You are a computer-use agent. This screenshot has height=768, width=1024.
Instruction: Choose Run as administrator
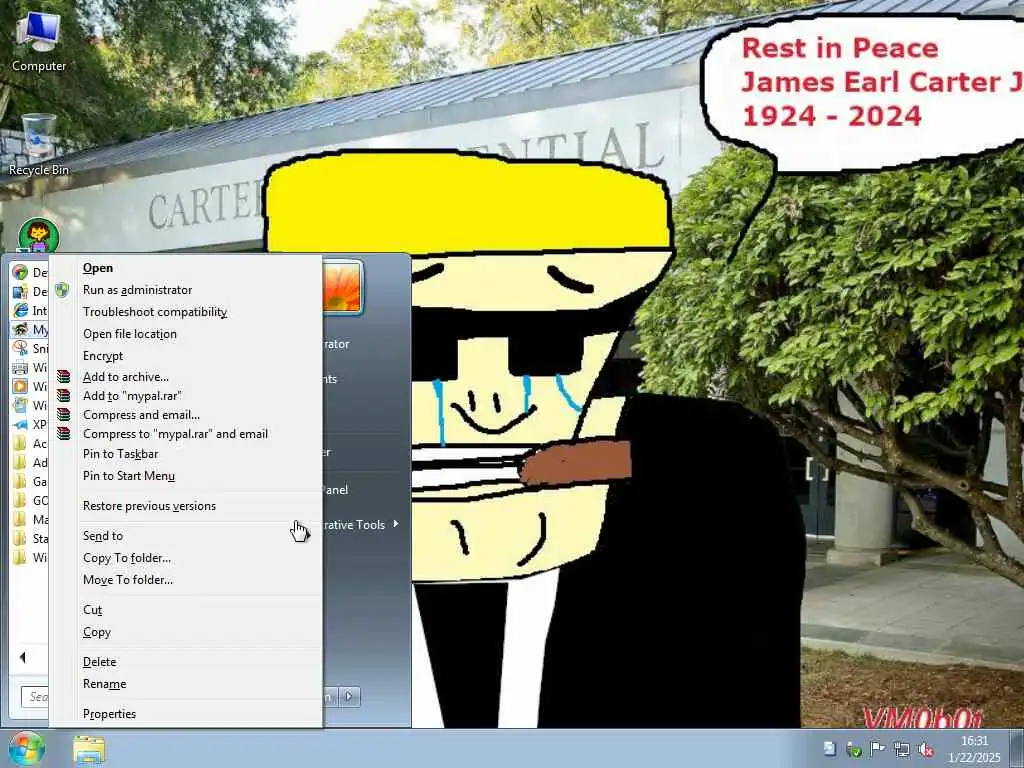coord(185,290)
